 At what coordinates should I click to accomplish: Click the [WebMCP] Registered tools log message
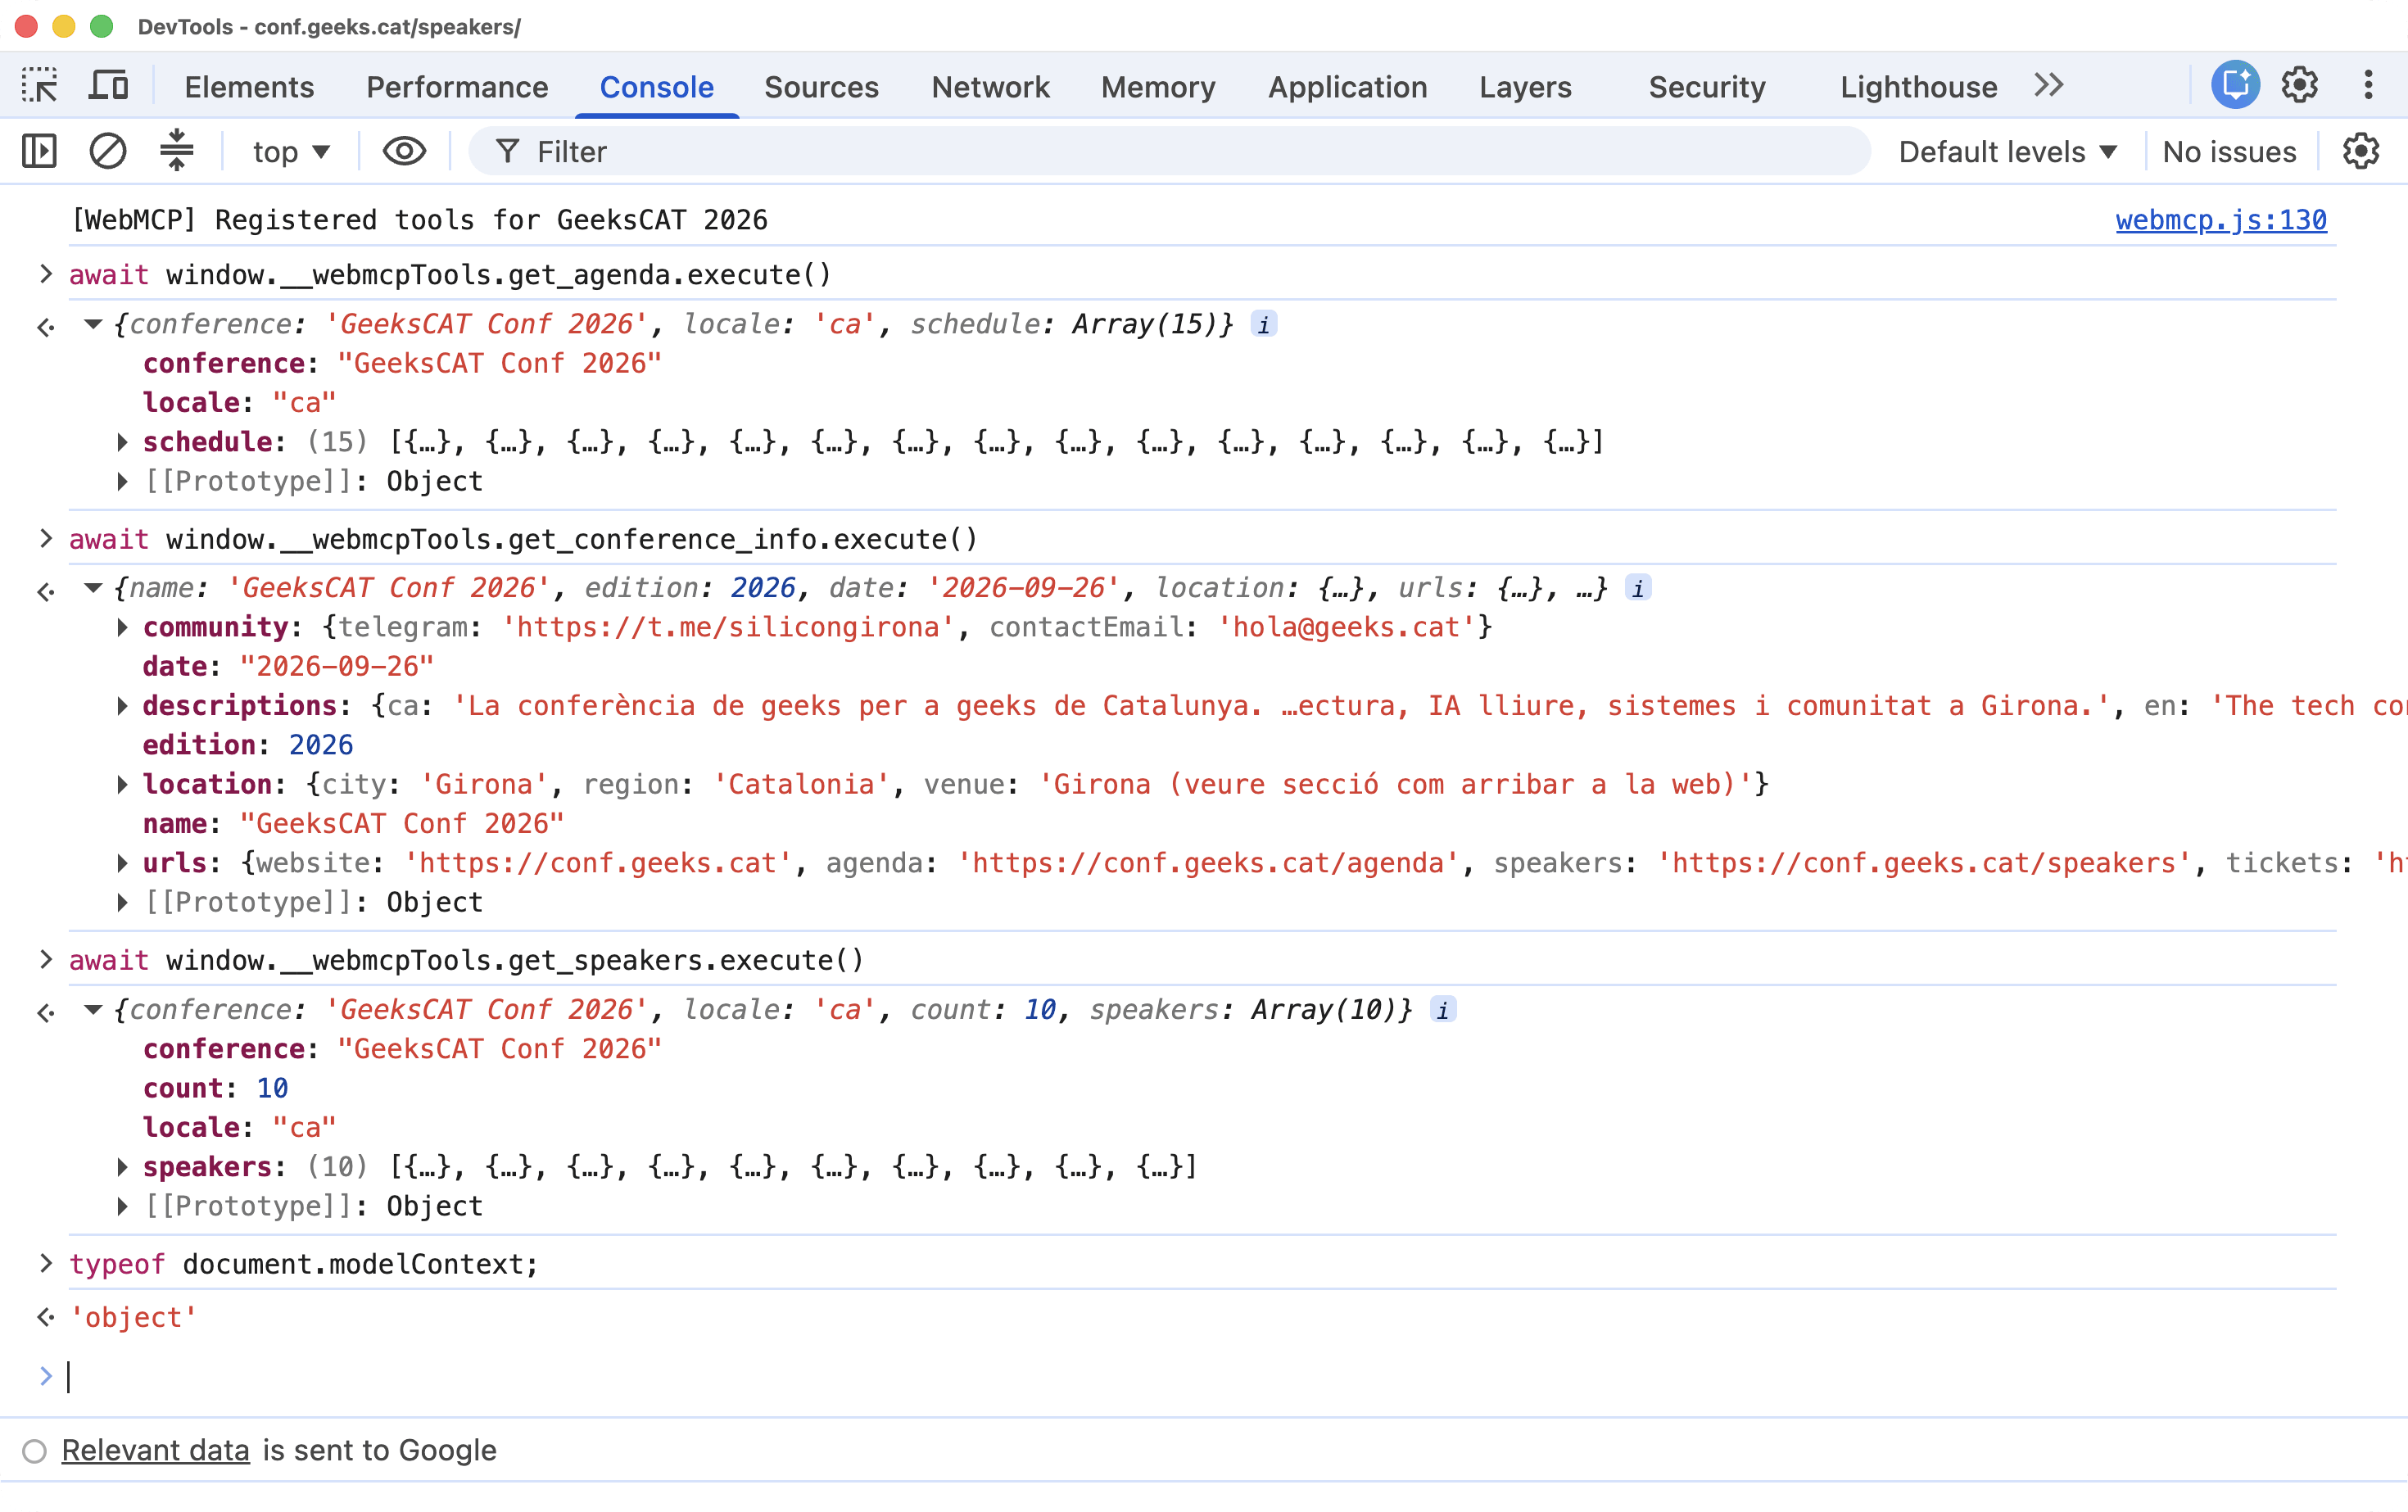420,220
